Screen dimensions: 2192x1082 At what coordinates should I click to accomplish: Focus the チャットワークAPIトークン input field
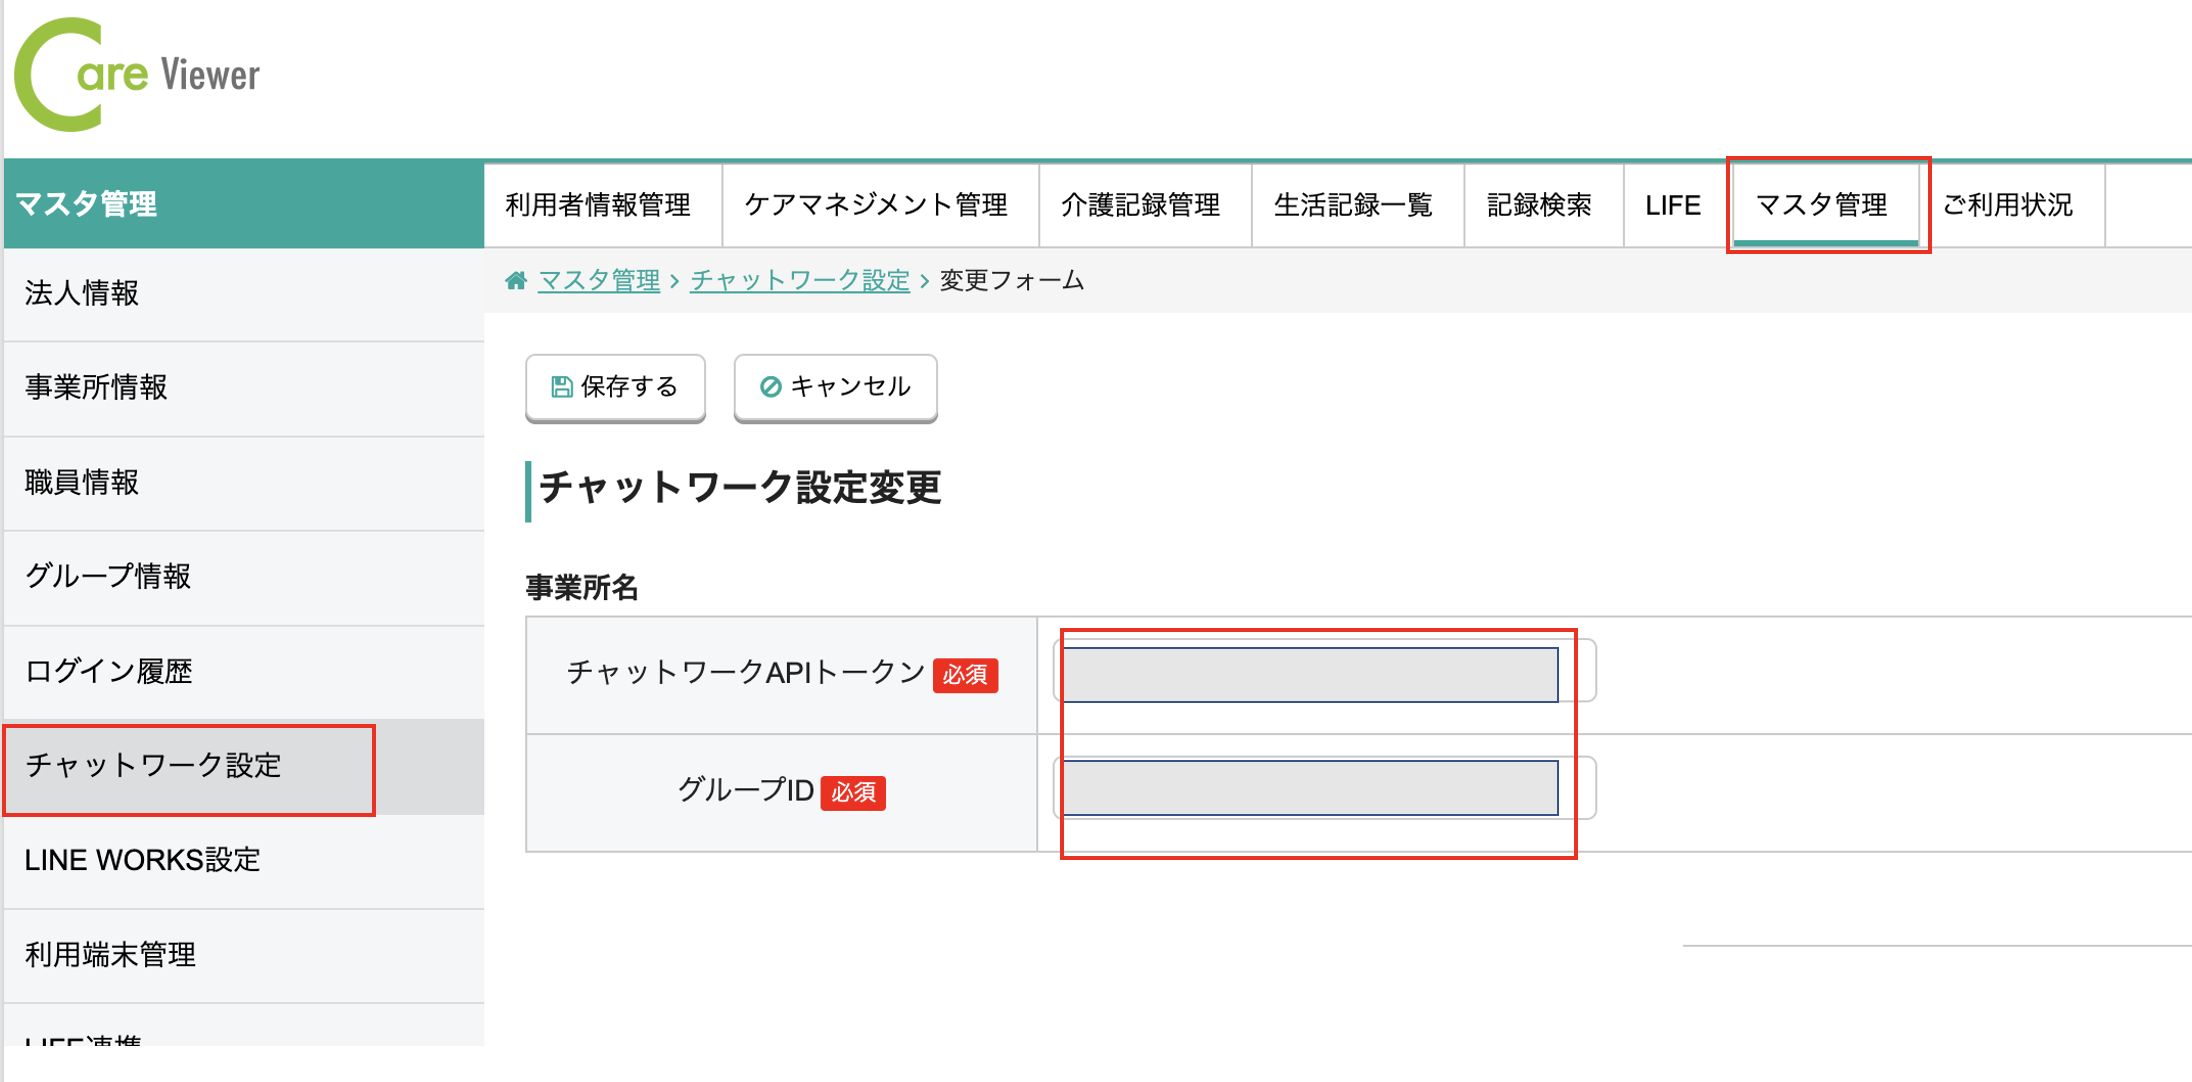1309,675
